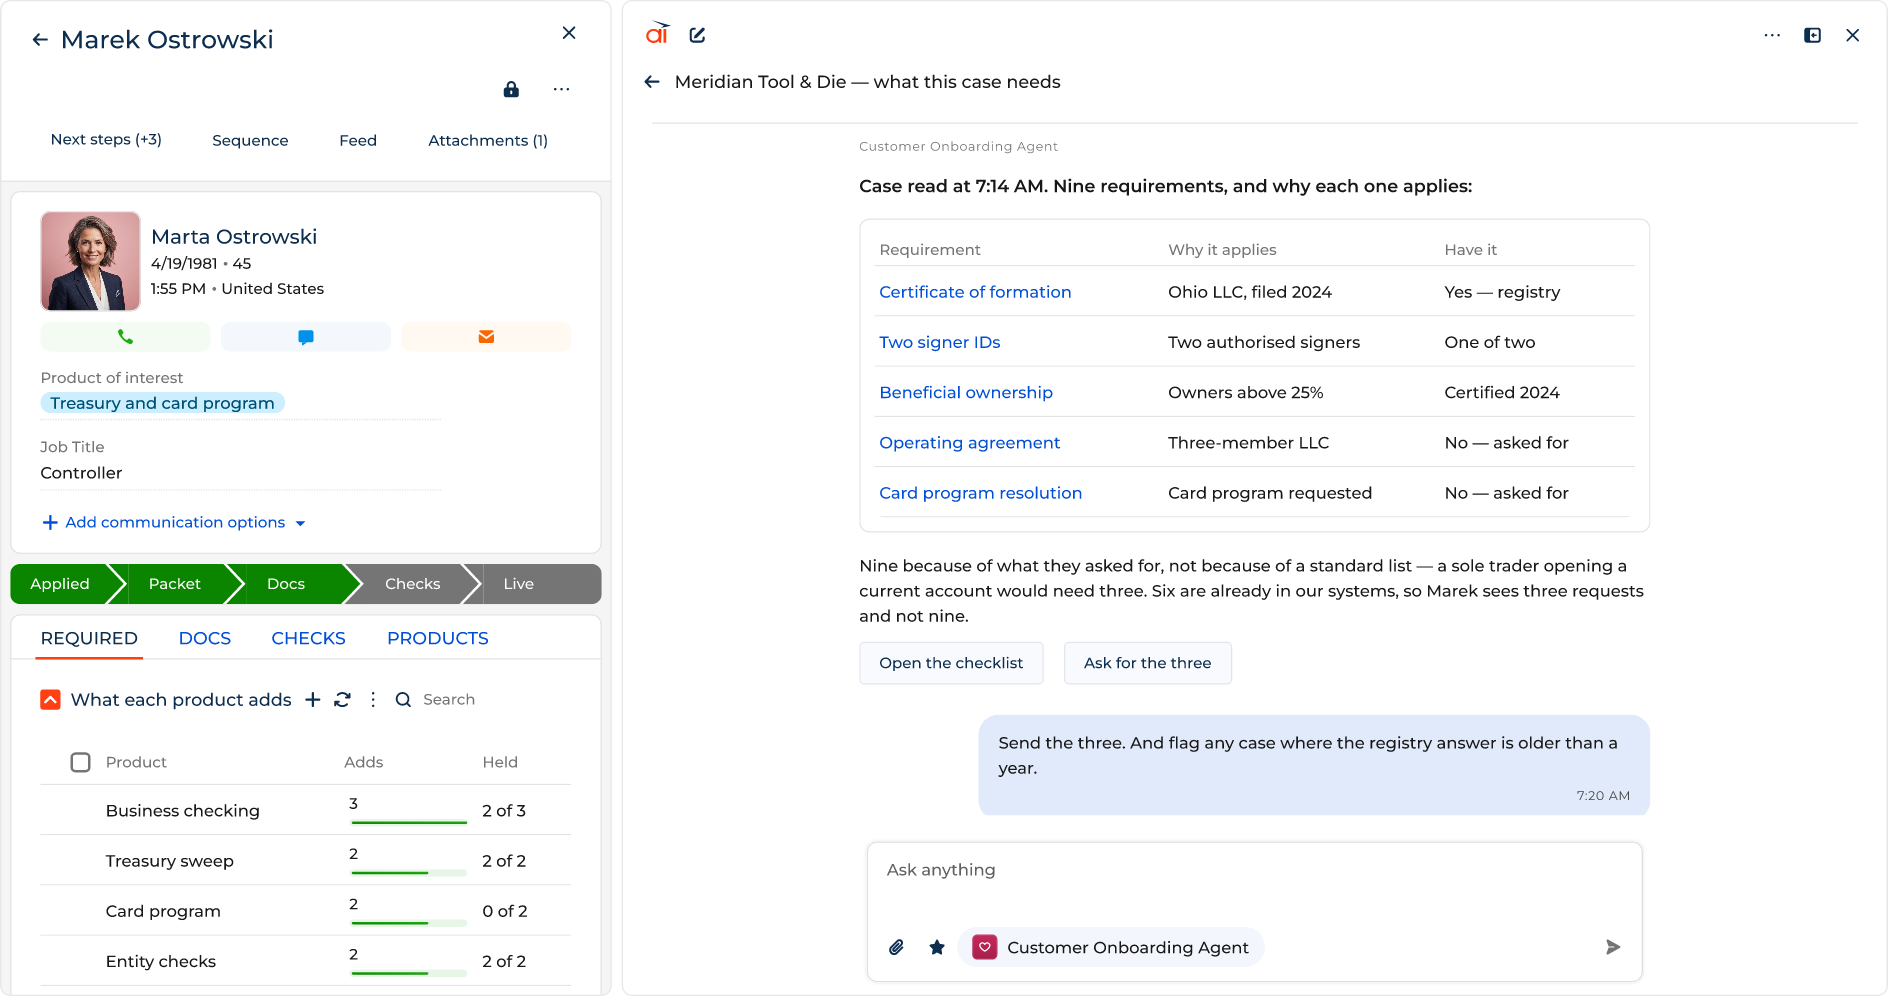Click the lock icon in record header
This screenshot has height=996, width=1888.
click(x=511, y=90)
